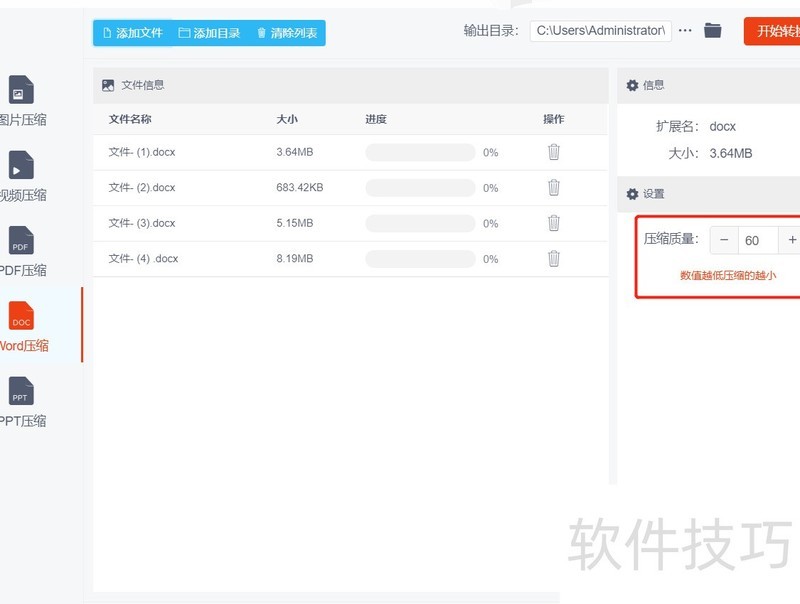Delete 文件- (2).docx using its trash icon

point(553,187)
